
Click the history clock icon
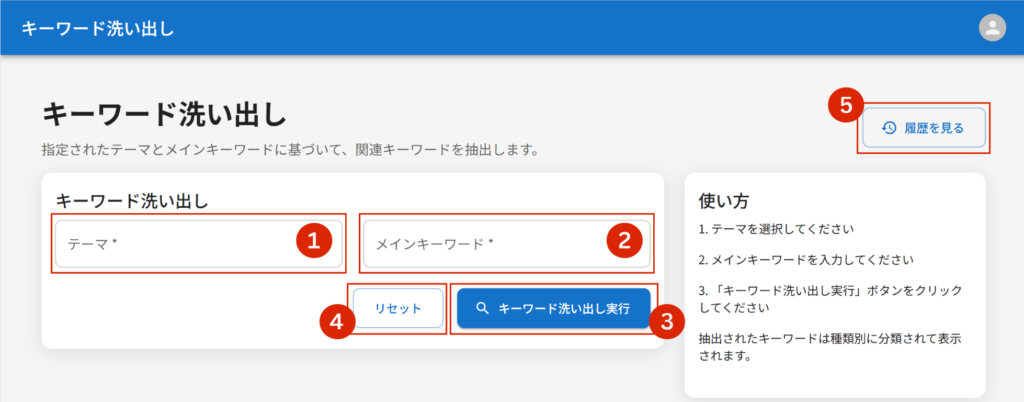click(x=889, y=128)
